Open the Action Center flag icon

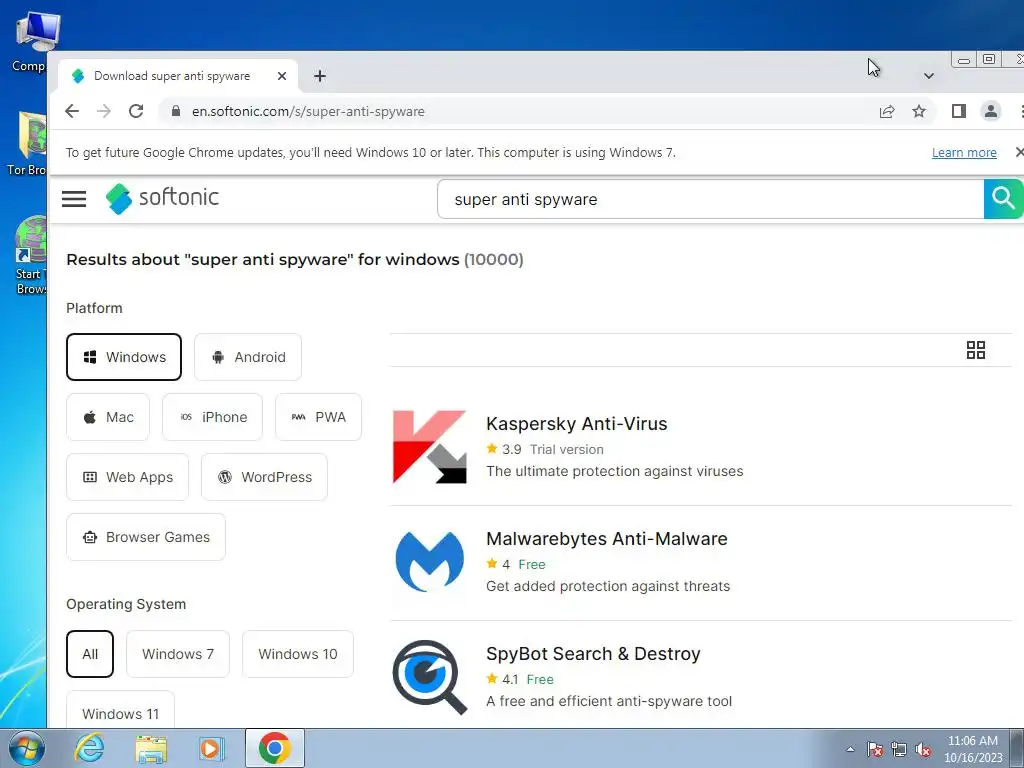click(875, 749)
